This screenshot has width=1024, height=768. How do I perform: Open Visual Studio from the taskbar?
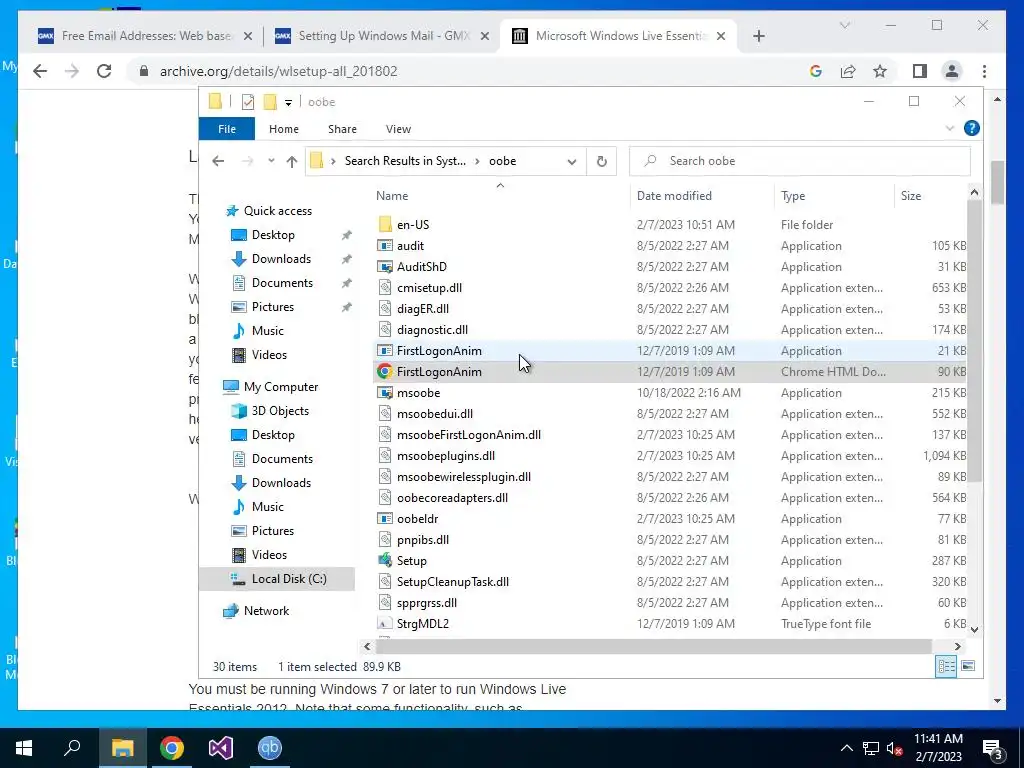(x=221, y=748)
